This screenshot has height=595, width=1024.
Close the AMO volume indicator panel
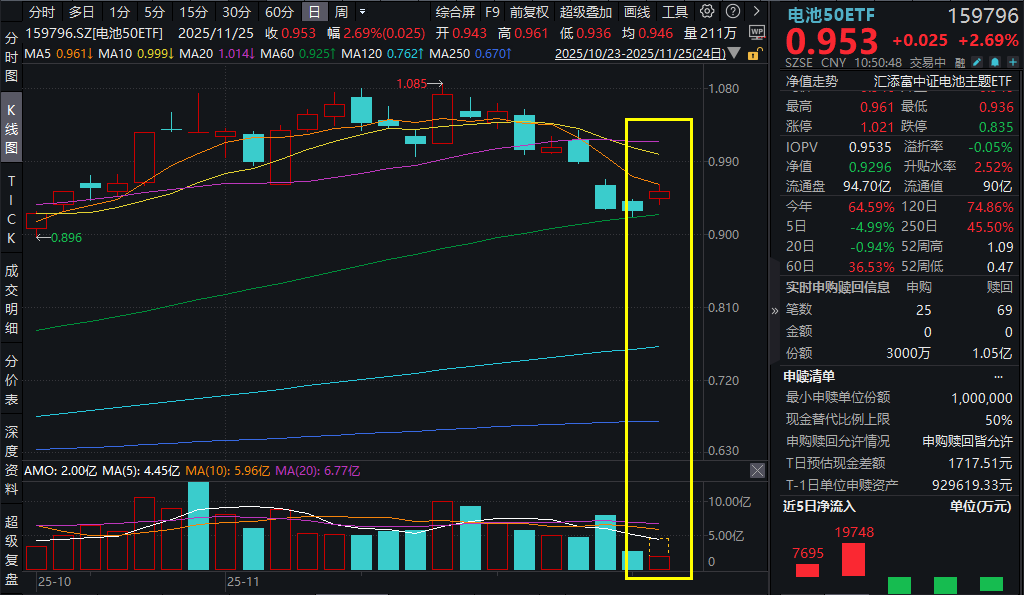pos(757,470)
